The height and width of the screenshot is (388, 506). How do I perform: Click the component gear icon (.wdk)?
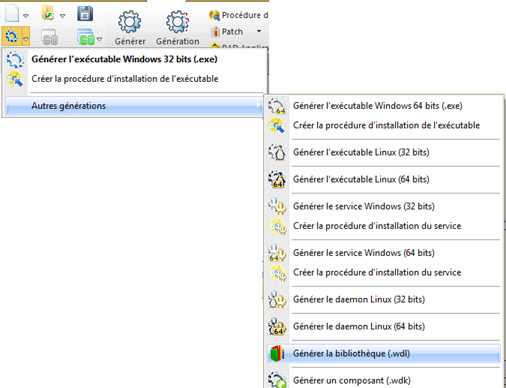coord(277,380)
